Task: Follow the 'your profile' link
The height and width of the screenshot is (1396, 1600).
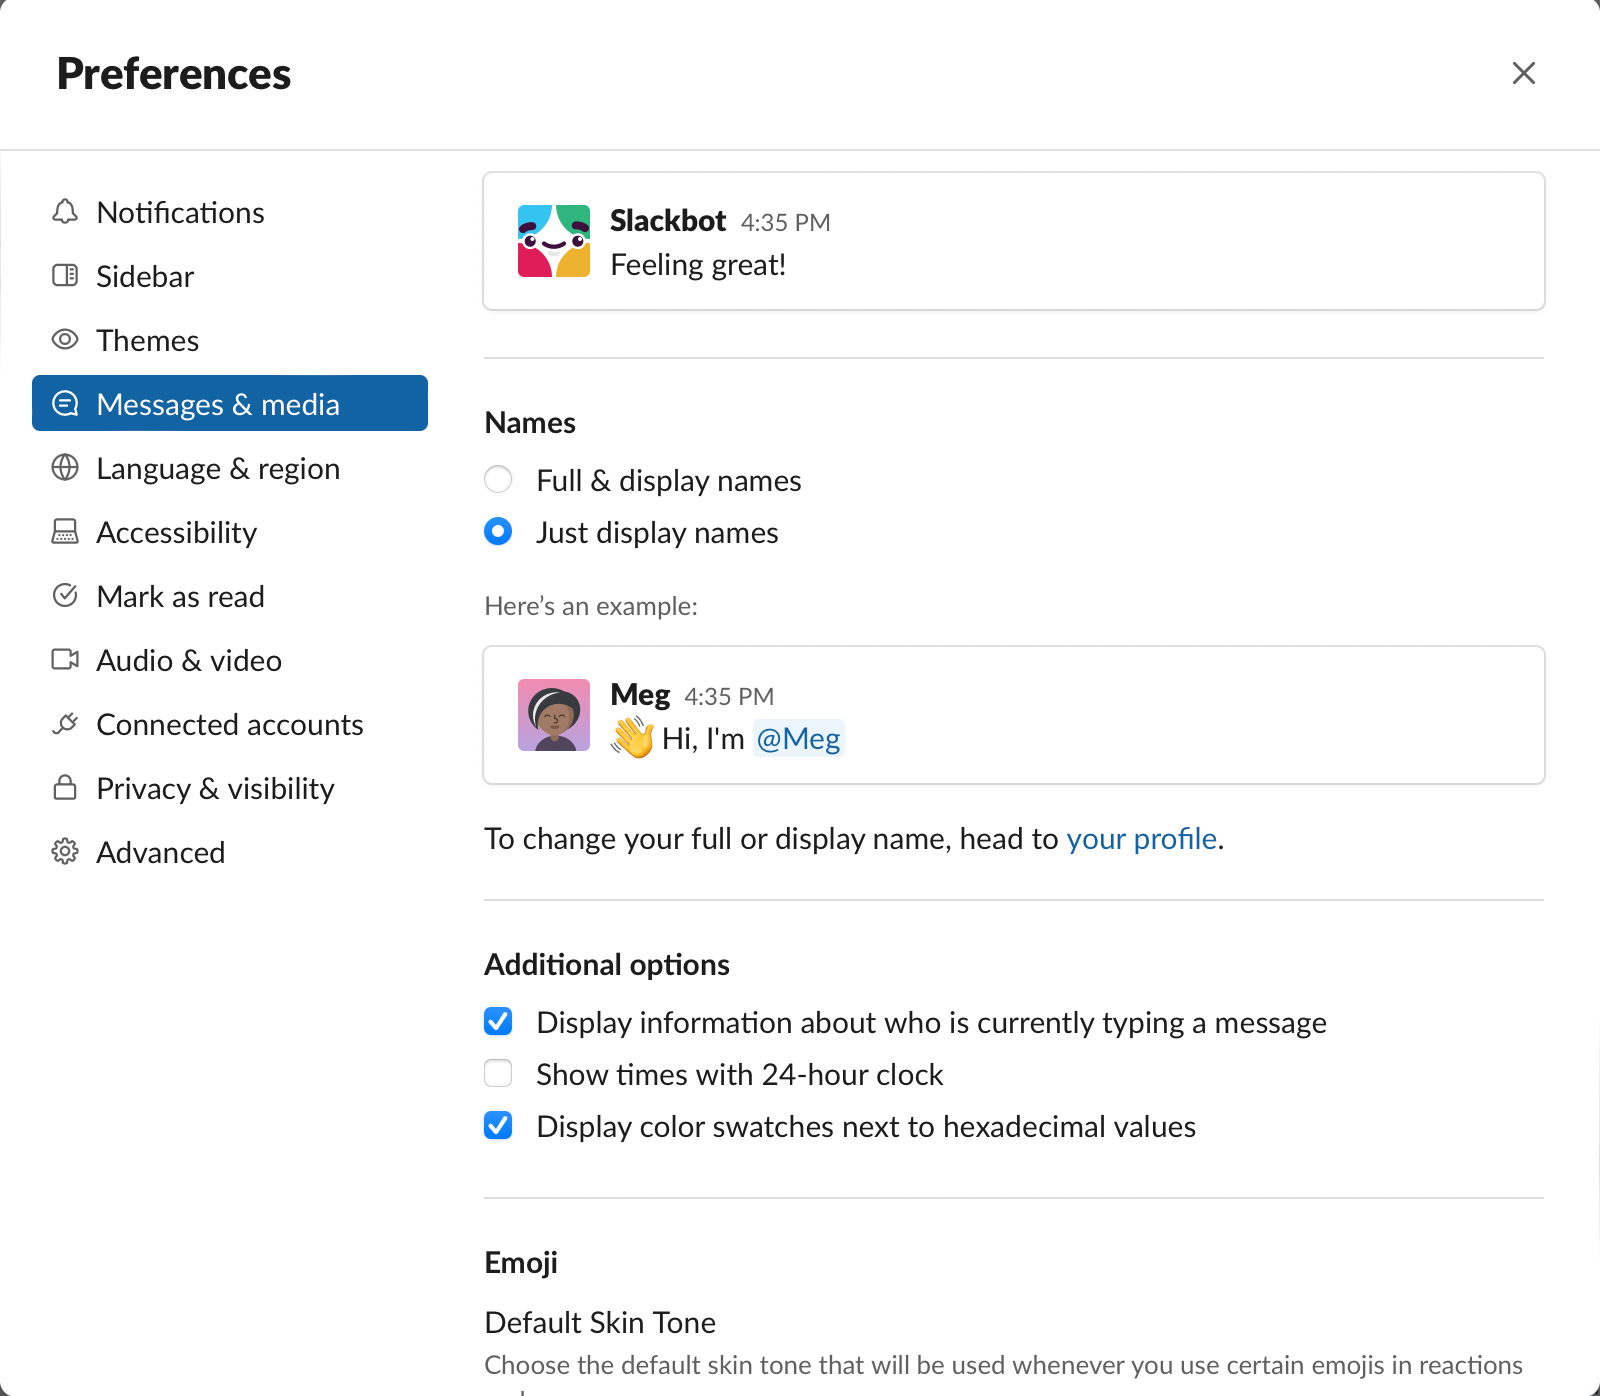Action: [x=1141, y=838]
